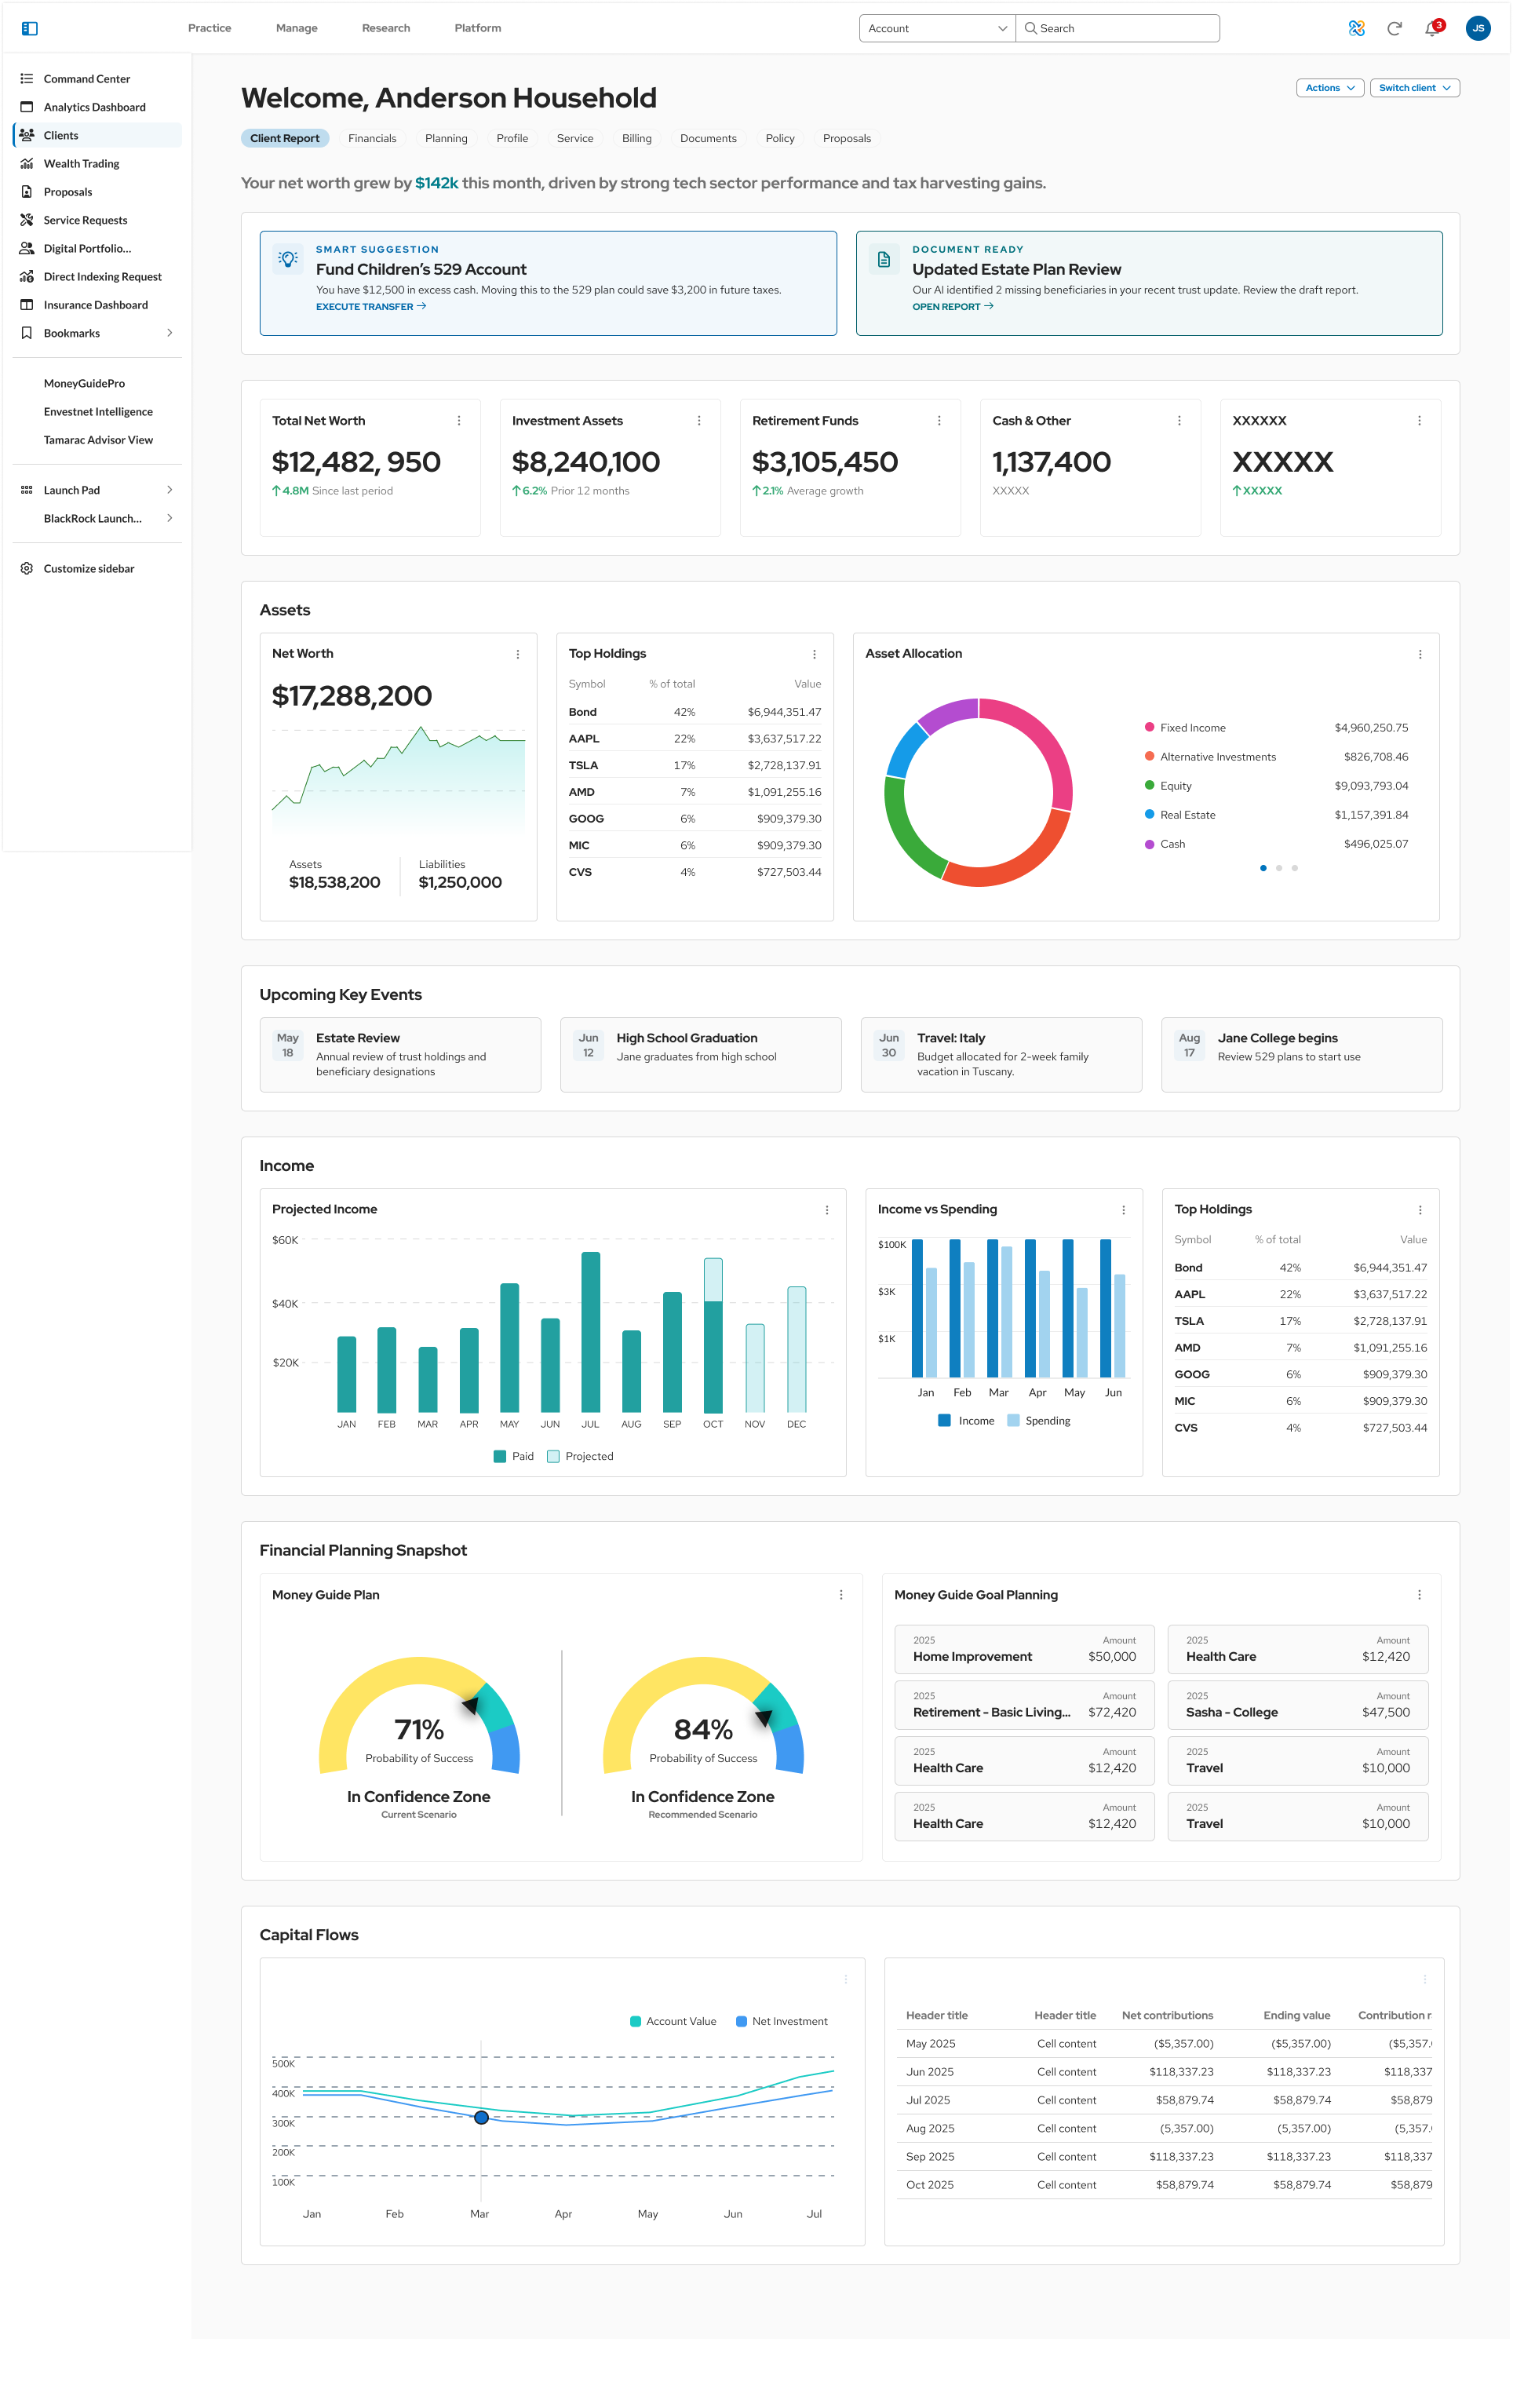Click the Search input field
Viewport: 1513px width, 2408px height.
tap(1117, 28)
